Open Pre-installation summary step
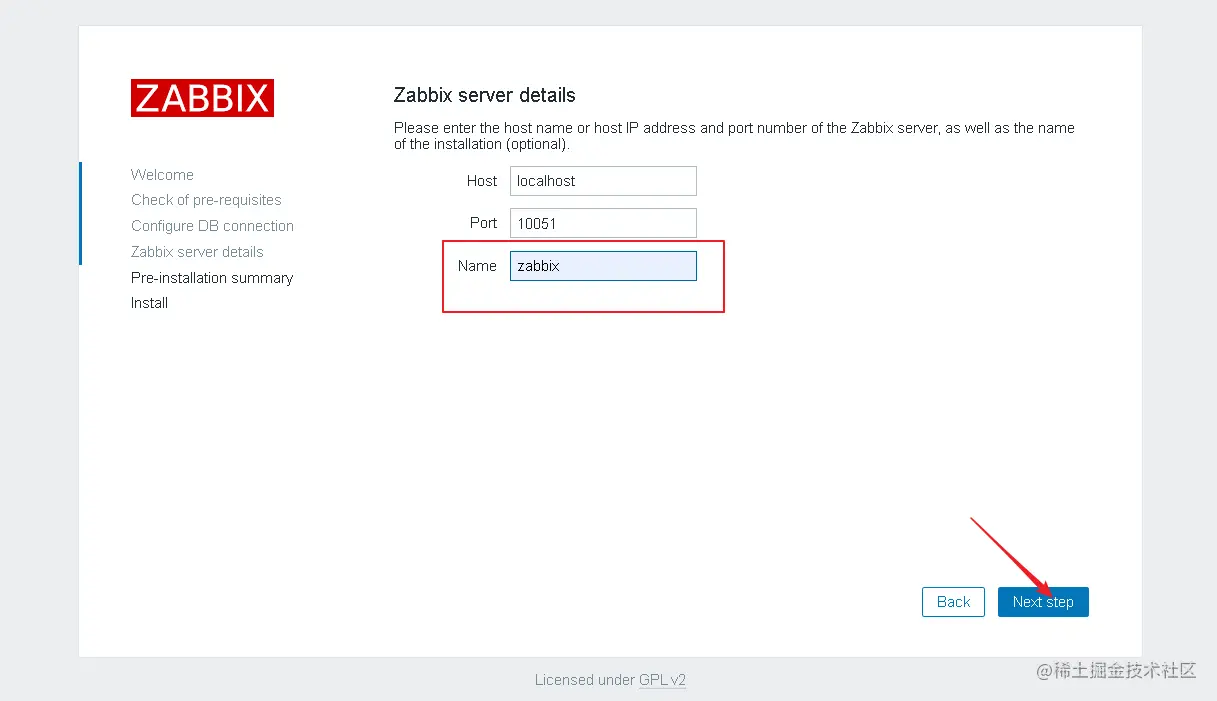 [x=212, y=278]
